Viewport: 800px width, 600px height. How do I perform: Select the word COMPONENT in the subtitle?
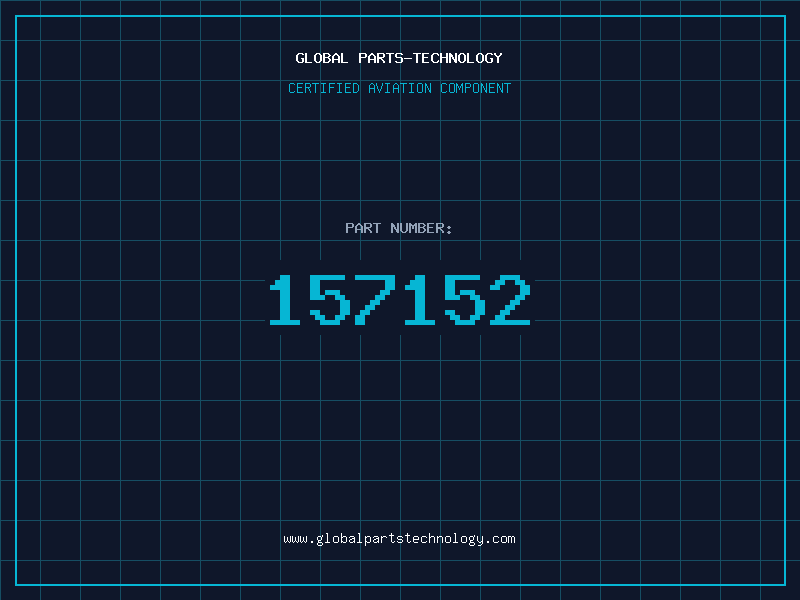coord(476,88)
